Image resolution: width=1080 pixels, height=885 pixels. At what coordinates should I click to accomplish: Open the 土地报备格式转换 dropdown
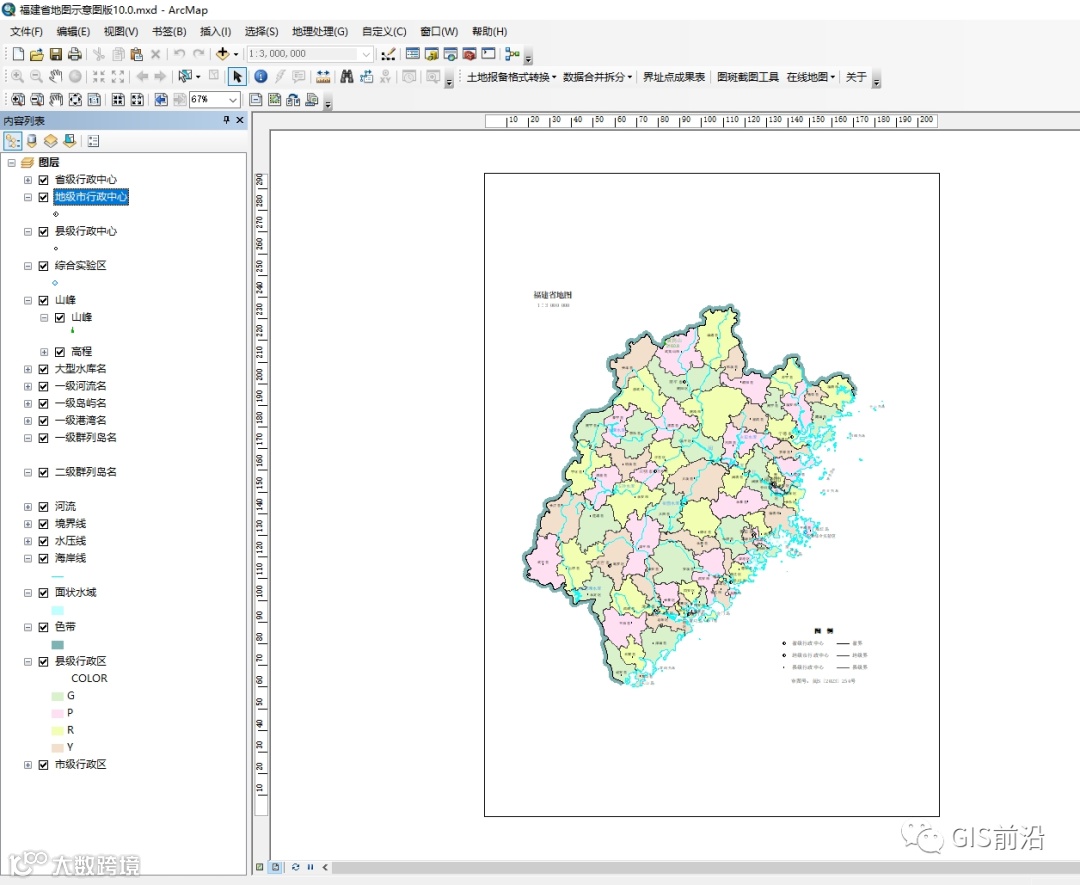[511, 77]
